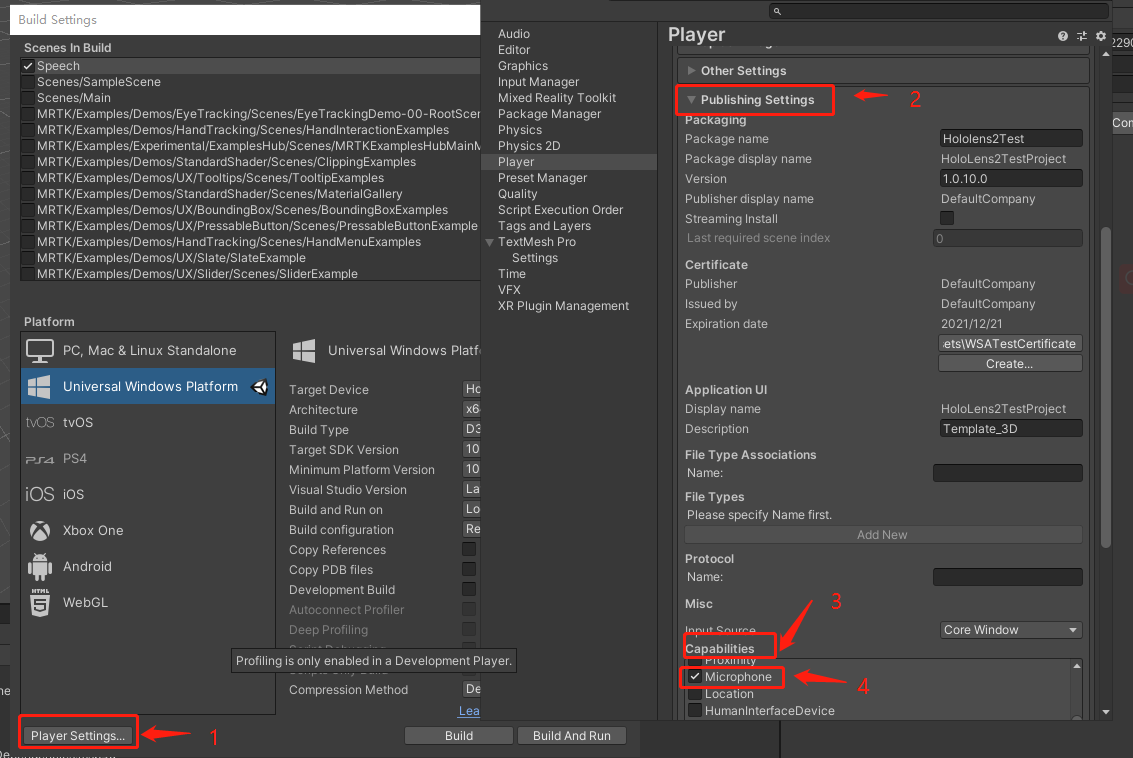Select WebGL platform
Image resolution: width=1133 pixels, height=758 pixels.
(148, 602)
